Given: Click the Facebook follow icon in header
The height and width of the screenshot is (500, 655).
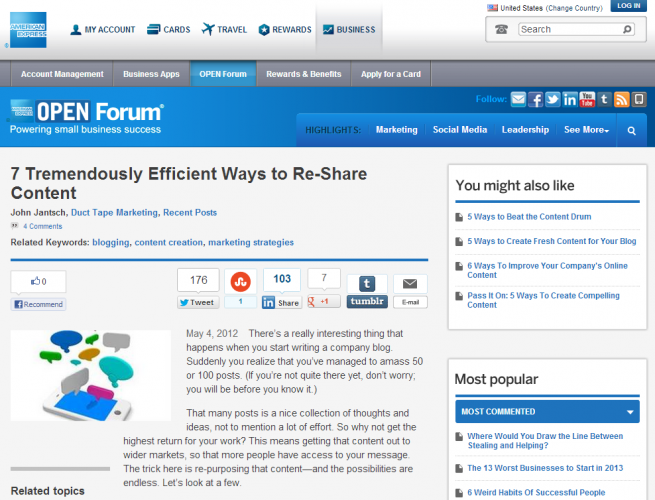Looking at the screenshot, I should click(x=535, y=99).
